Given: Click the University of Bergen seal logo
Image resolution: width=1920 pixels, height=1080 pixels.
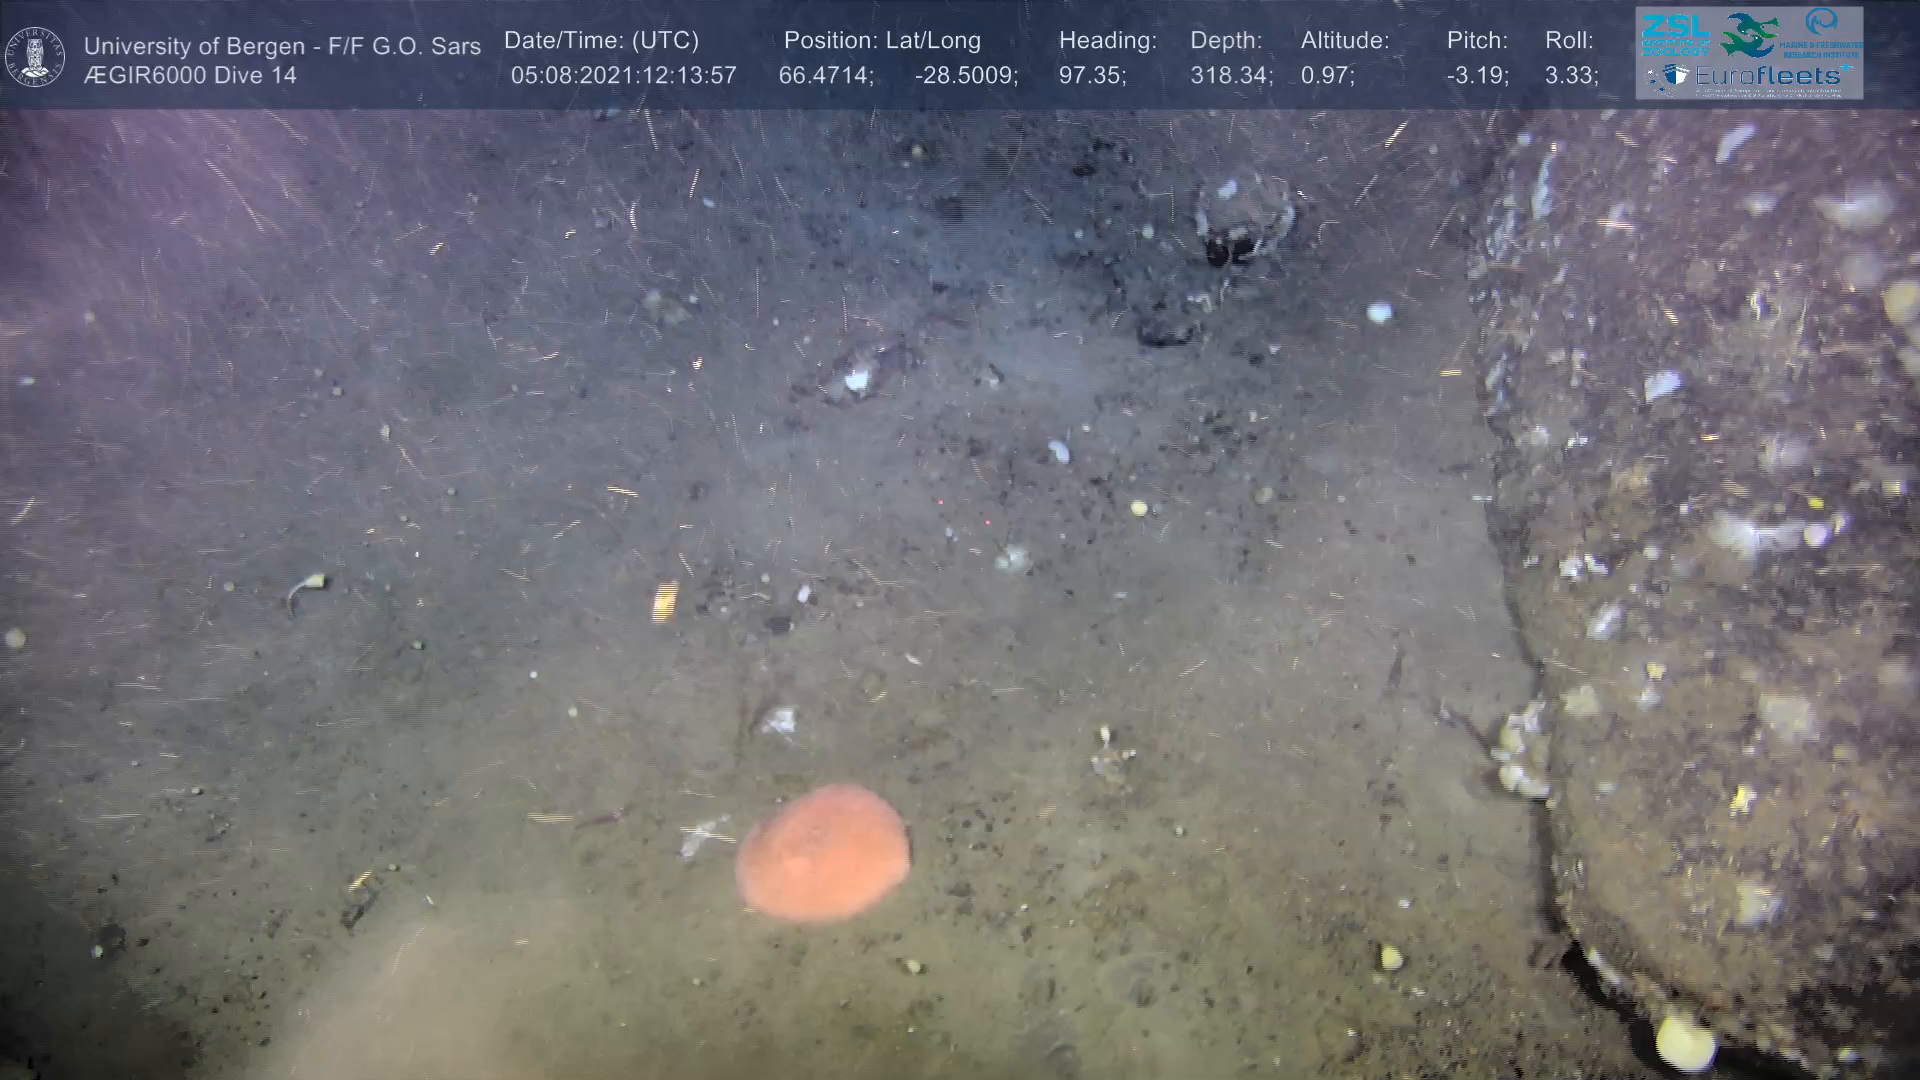Looking at the screenshot, I should [x=36, y=56].
